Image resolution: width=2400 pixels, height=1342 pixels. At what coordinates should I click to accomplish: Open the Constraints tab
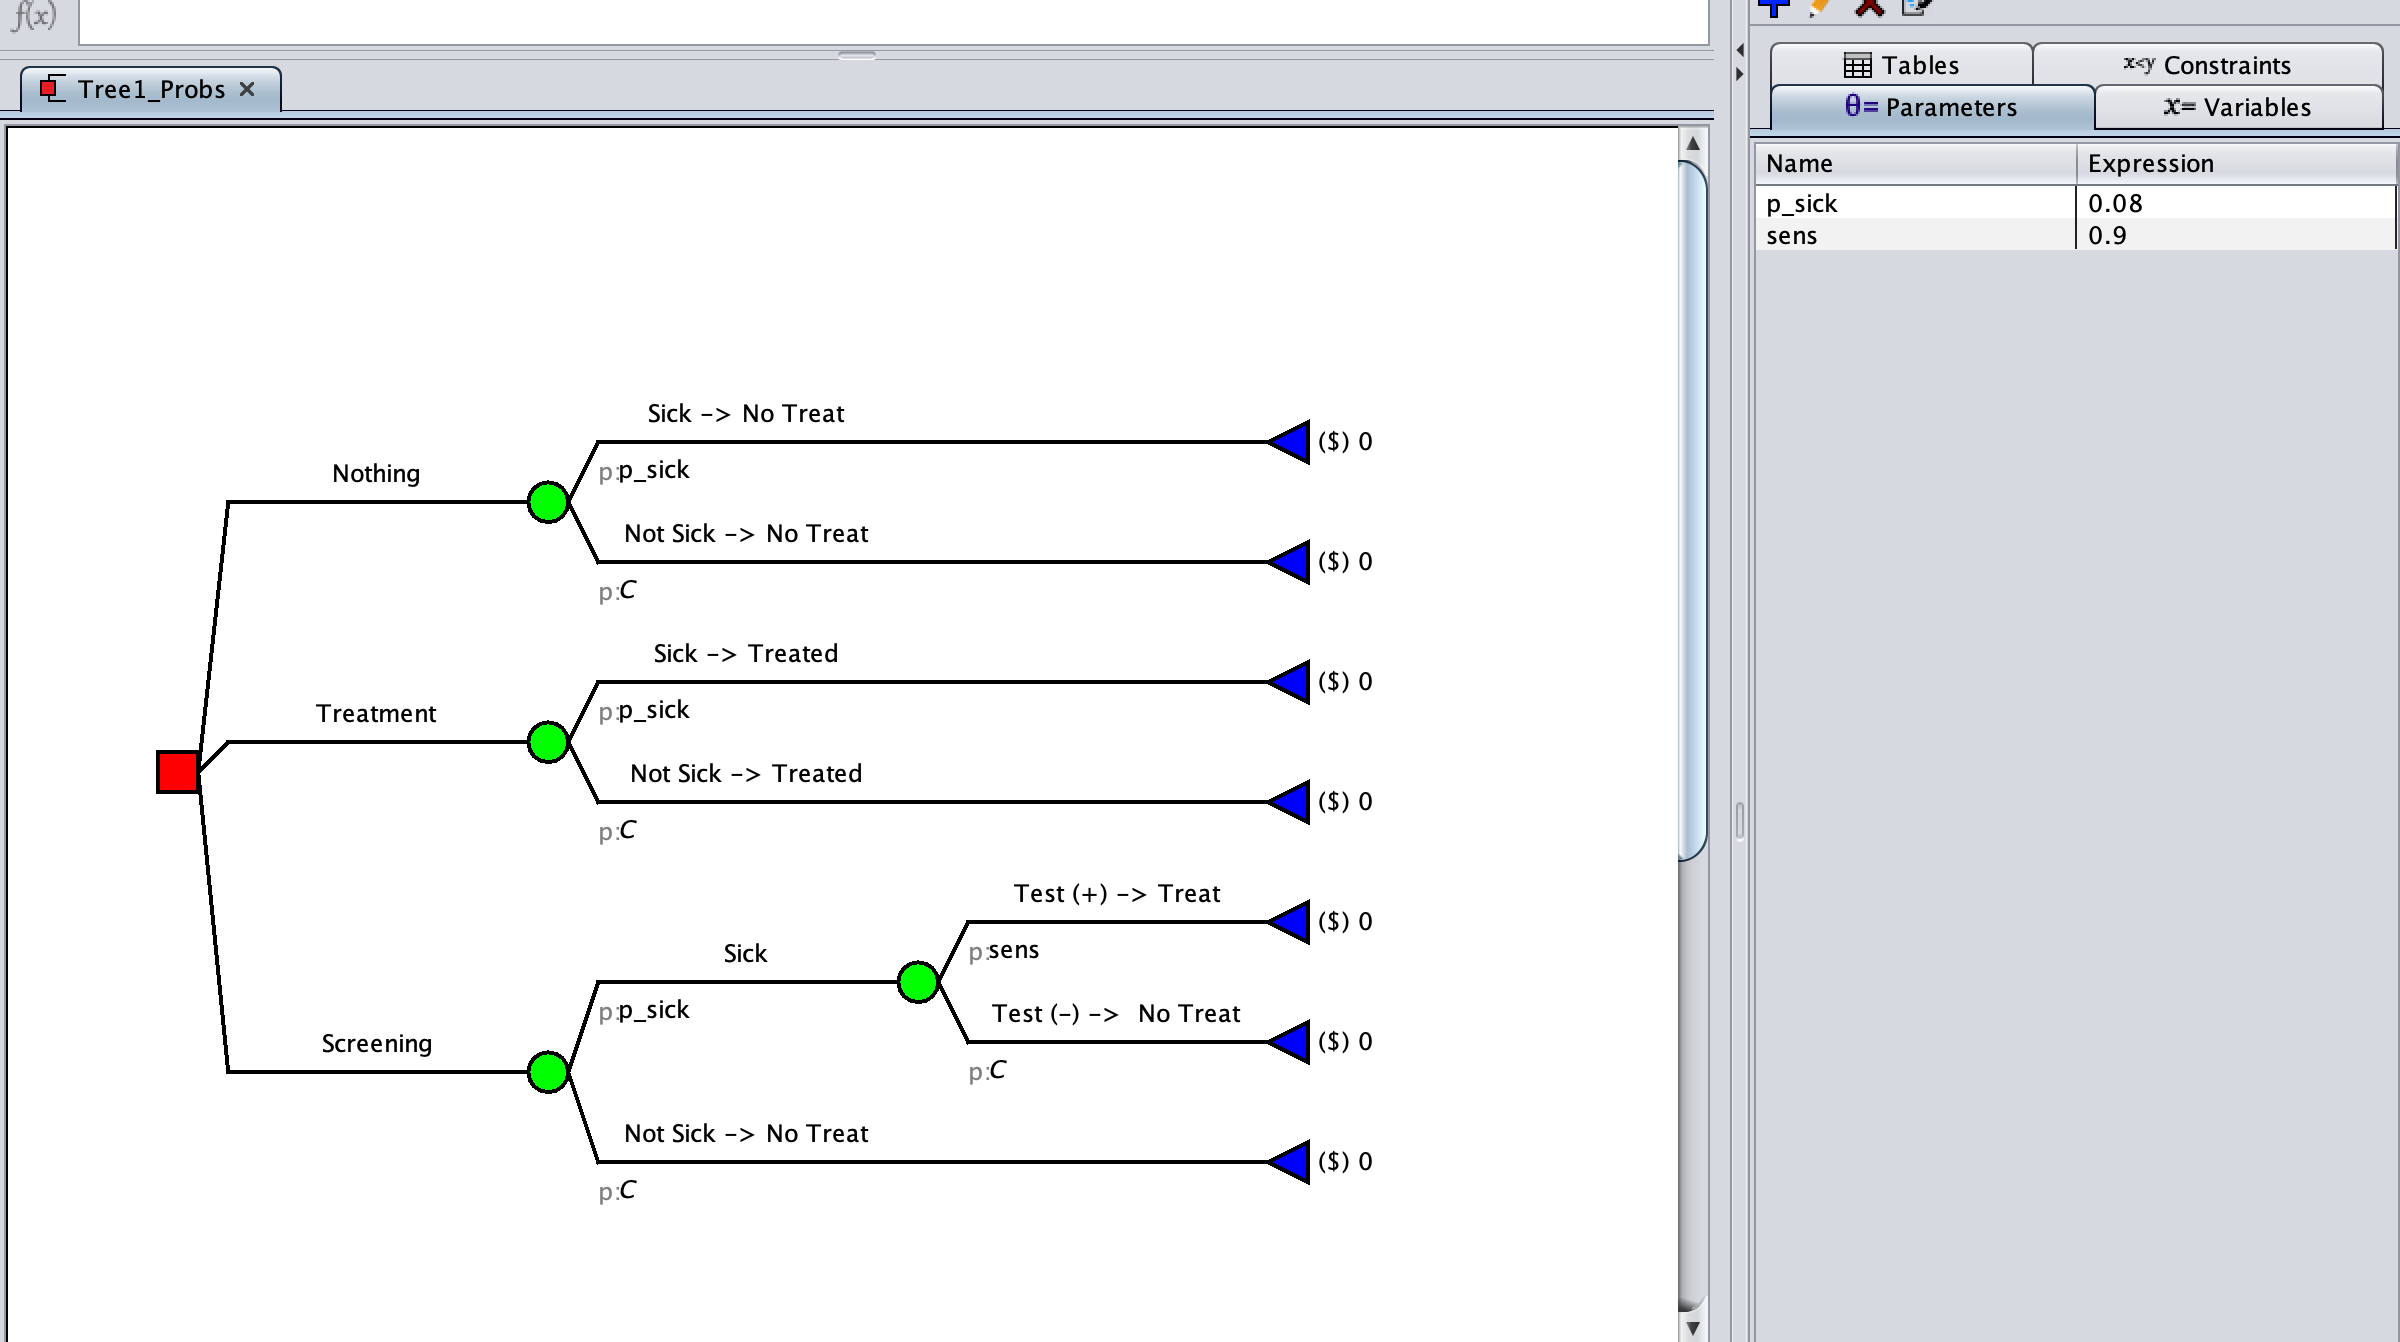tap(2207, 65)
